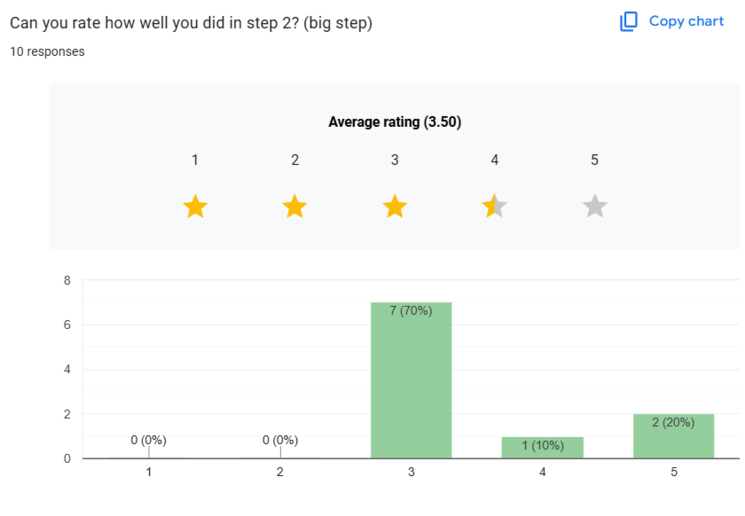Viewport: 745px width, 516px height.
Task: Click the 0 (0%) label above rating 1
Action: 149,440
